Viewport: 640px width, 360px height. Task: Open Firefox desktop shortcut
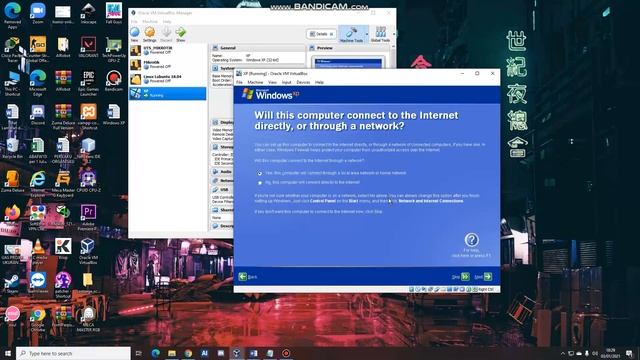[x=12, y=214]
